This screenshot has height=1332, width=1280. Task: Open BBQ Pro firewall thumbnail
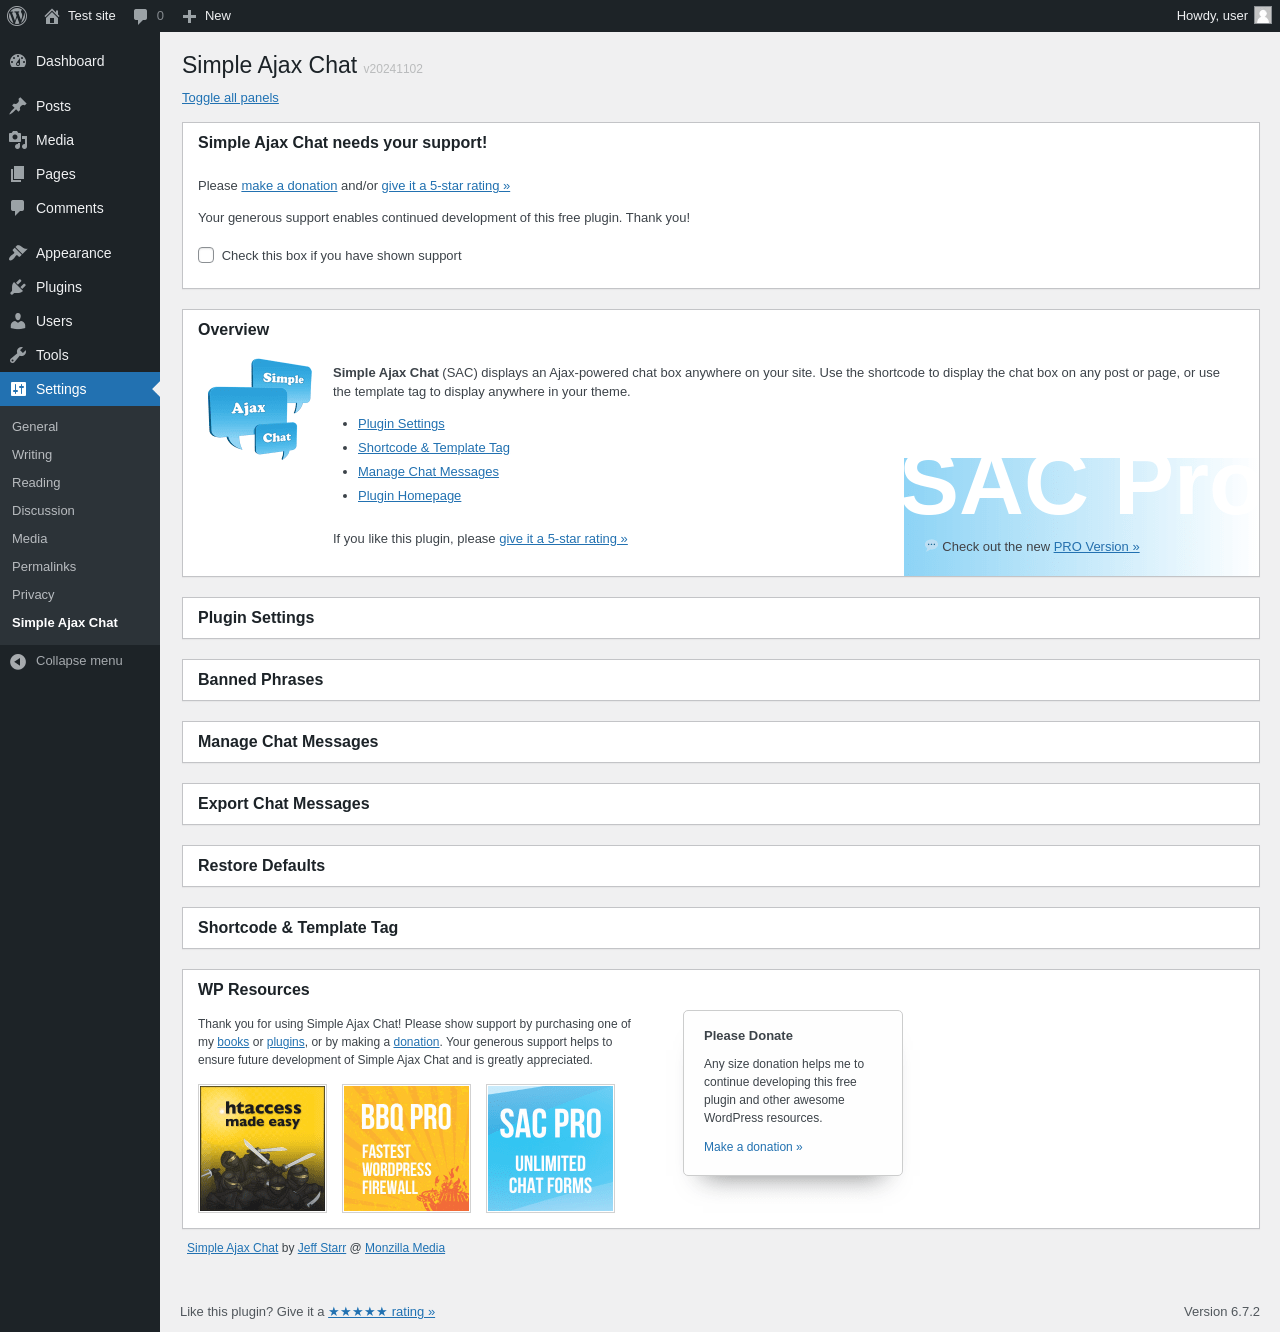tap(407, 1149)
